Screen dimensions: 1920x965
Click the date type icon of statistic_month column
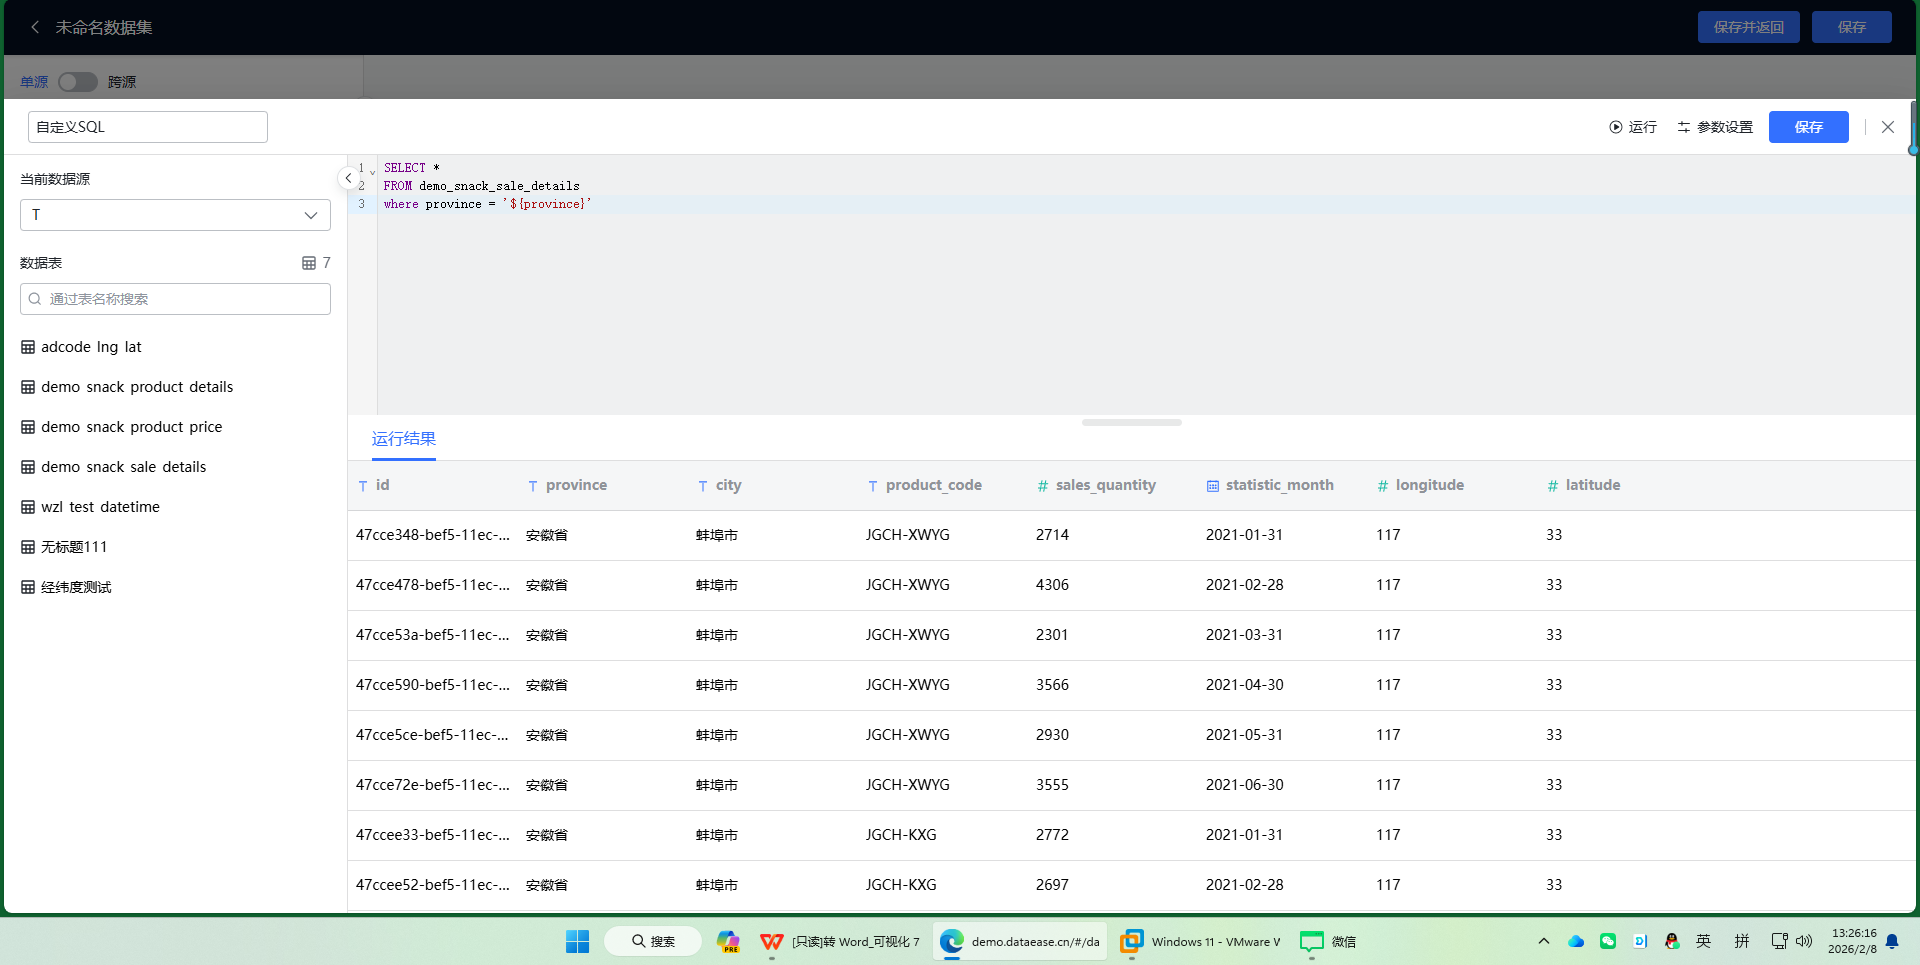[x=1213, y=486]
